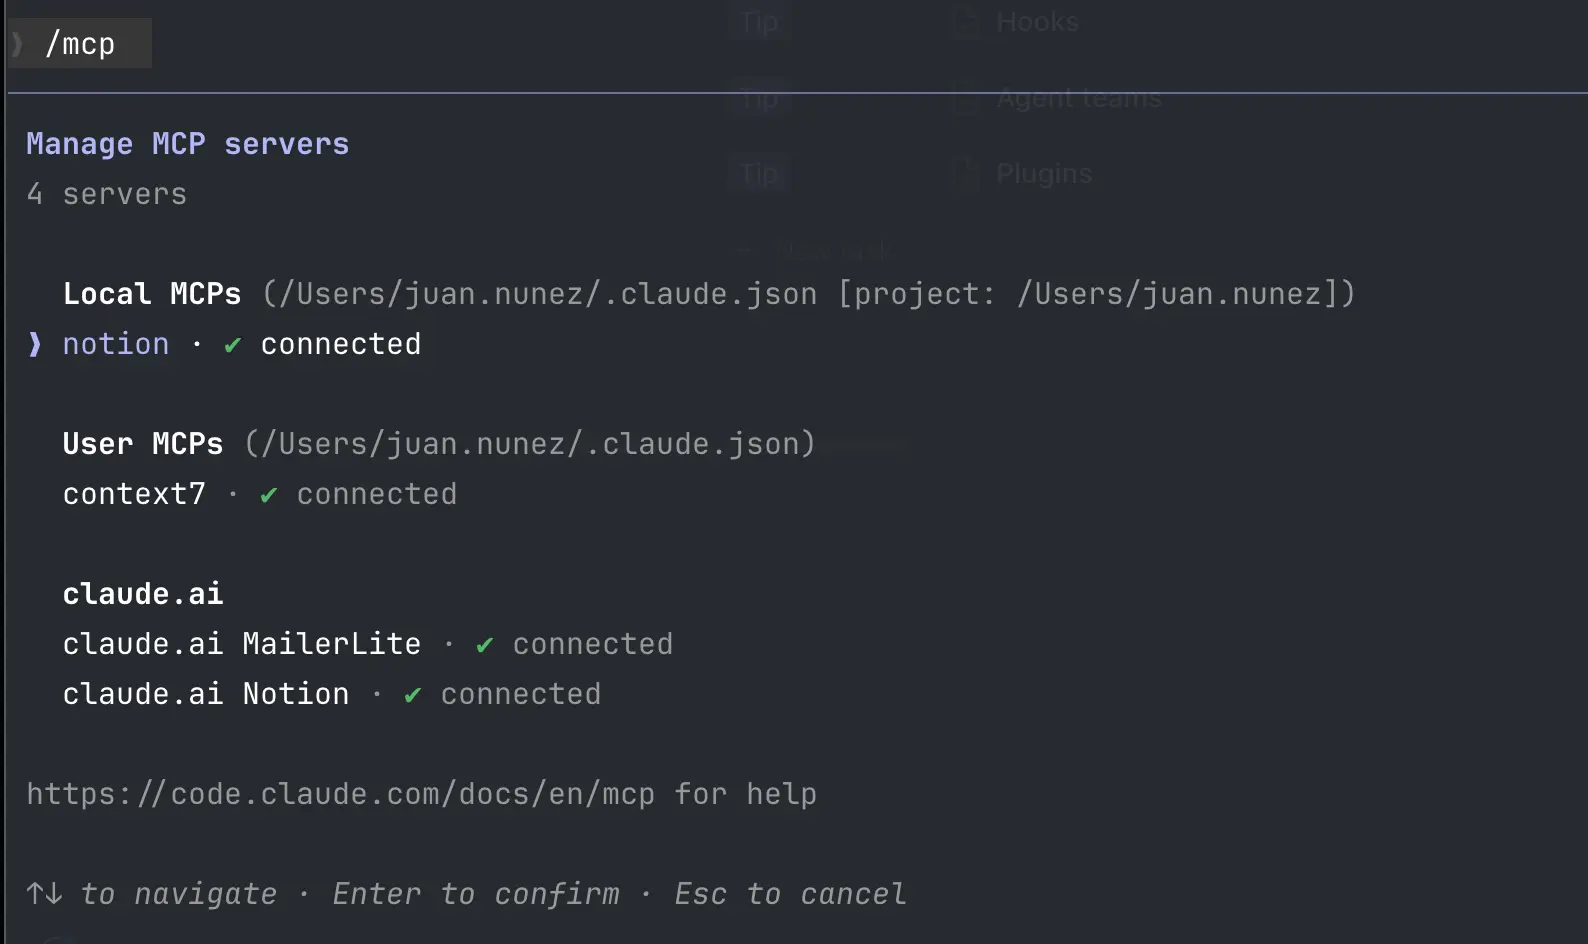Select the Agent teams entry
Viewport: 1588px width, 944px height.
pyautogui.click(x=1078, y=97)
